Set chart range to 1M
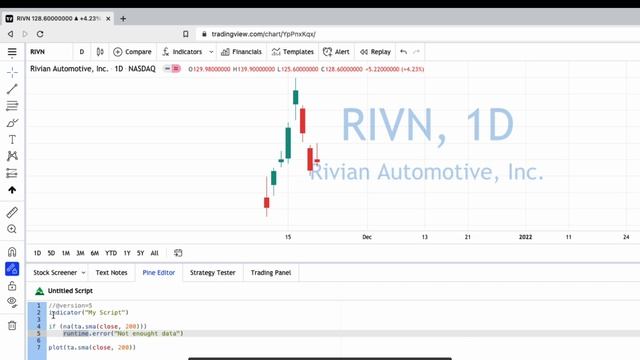This screenshot has height=360, width=640. [x=65, y=253]
